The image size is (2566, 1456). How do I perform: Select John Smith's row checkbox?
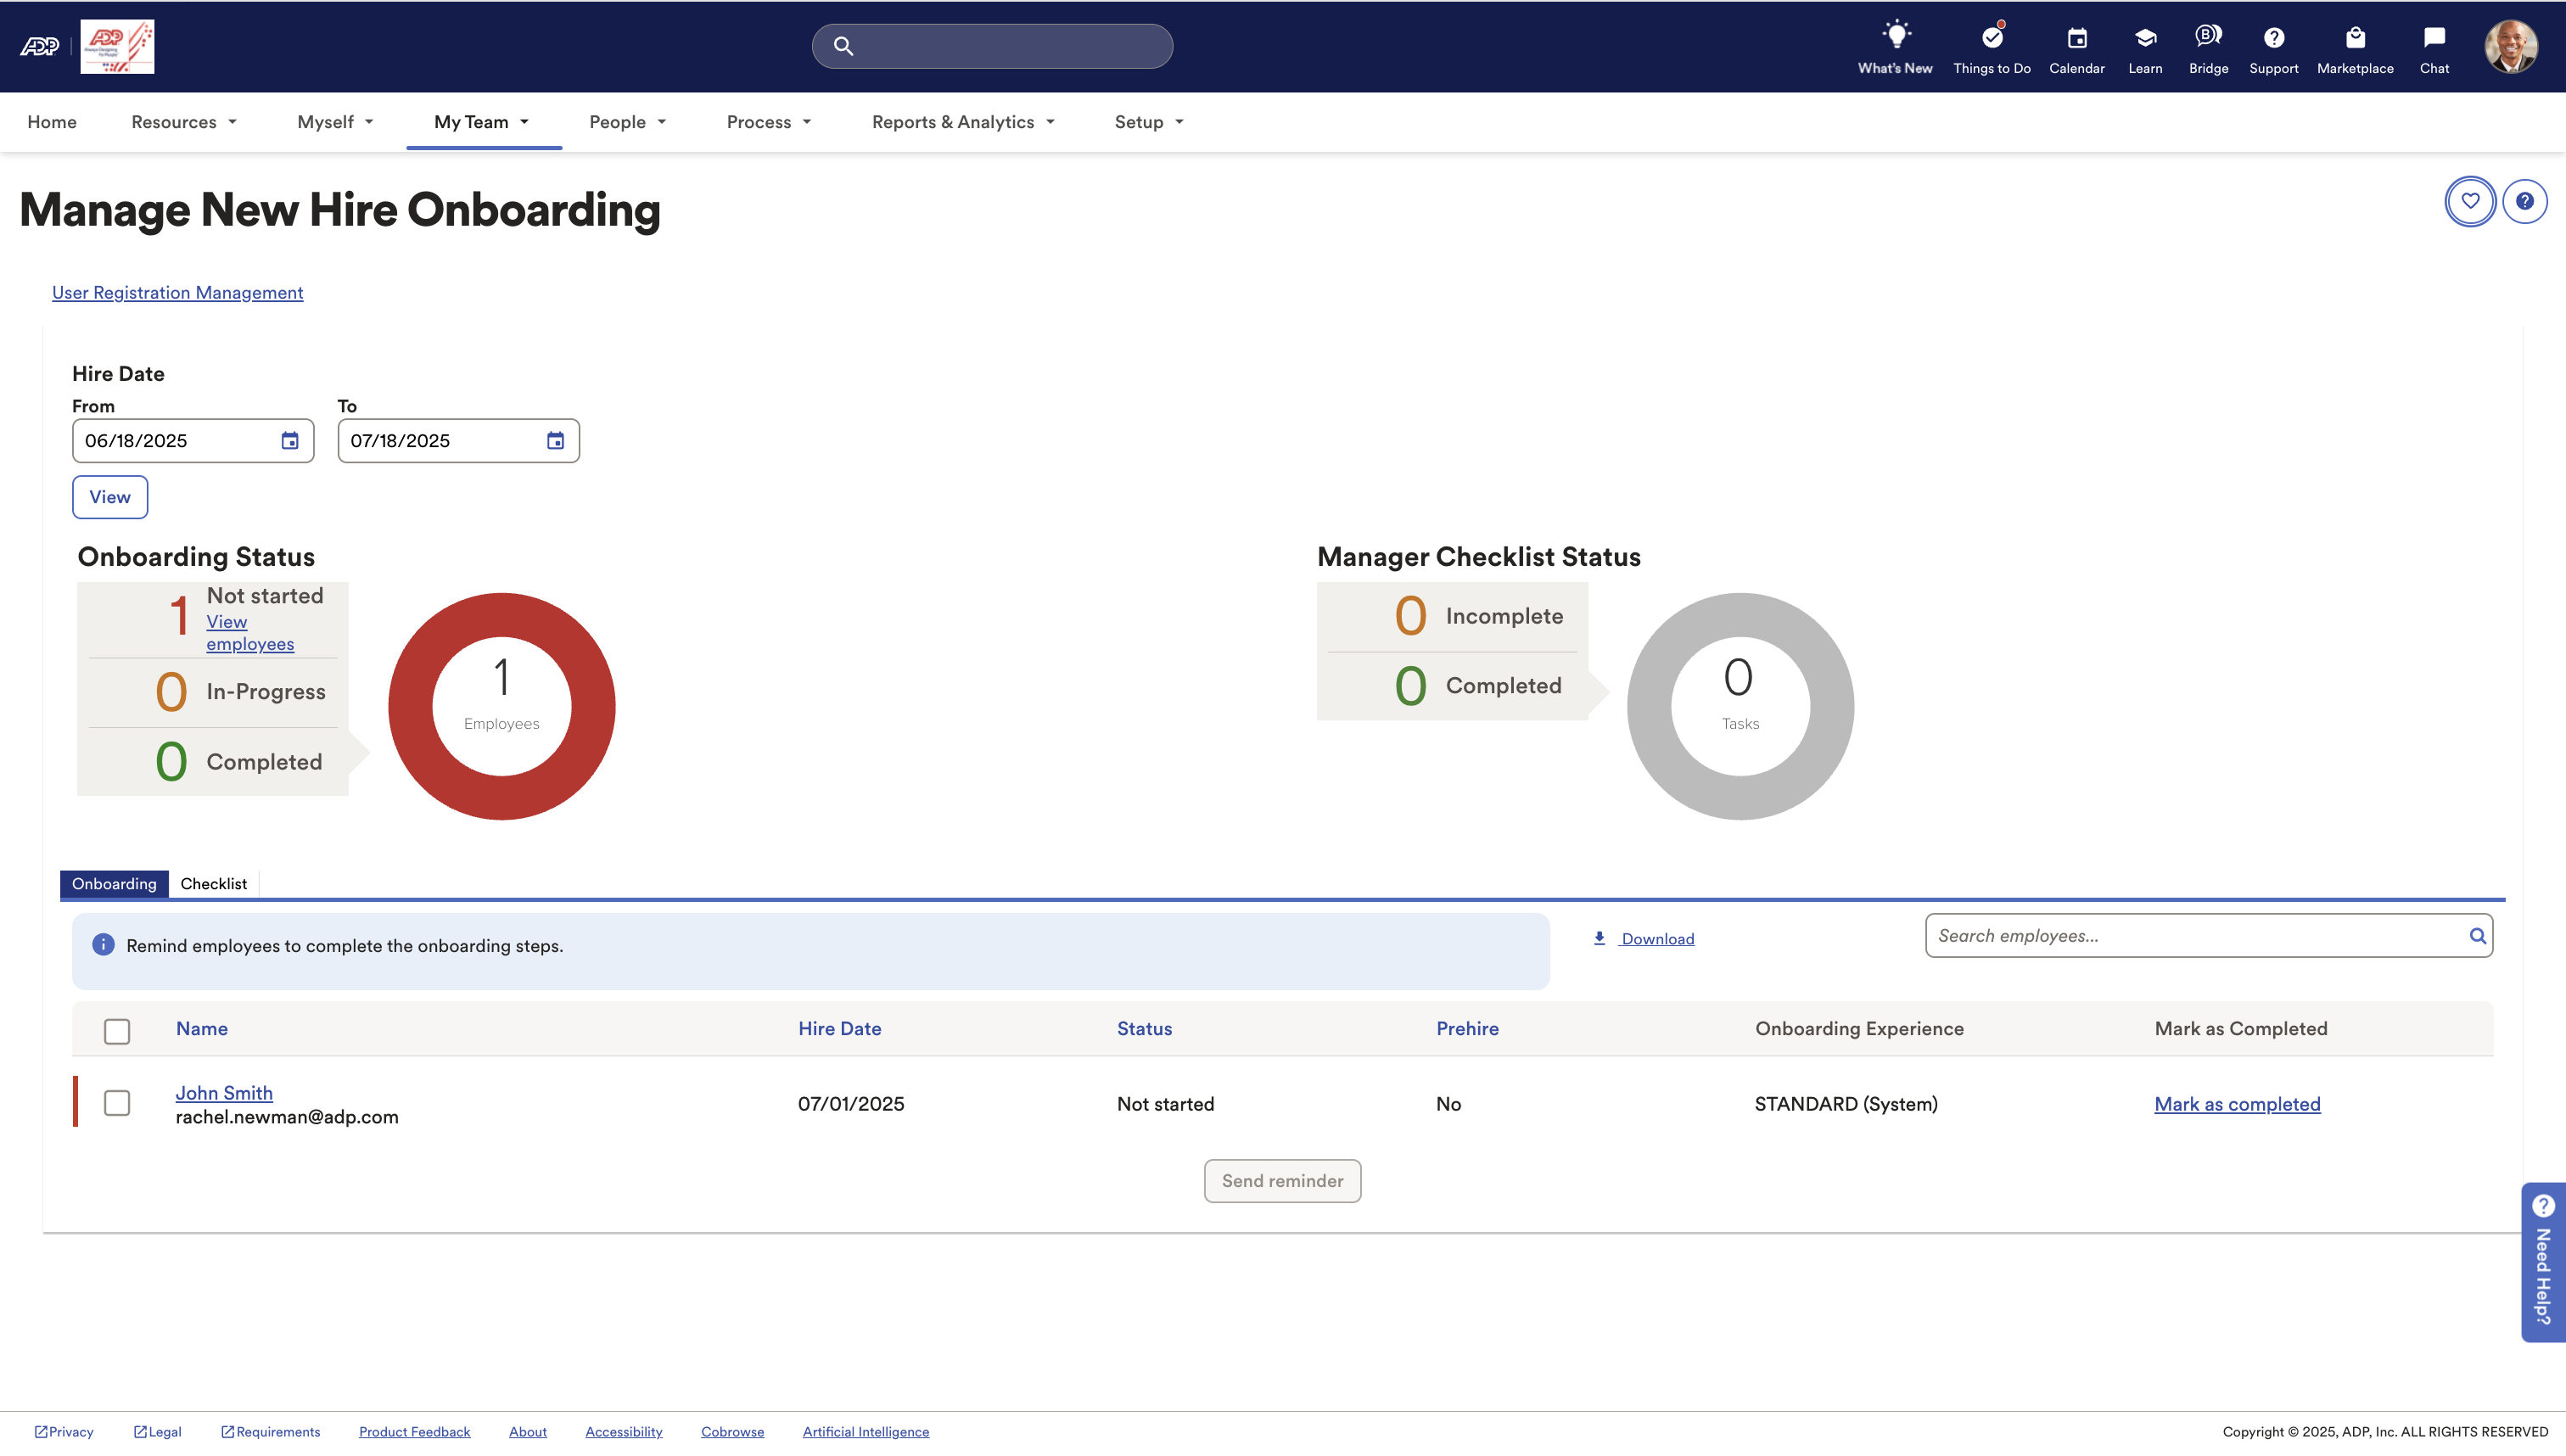[x=117, y=1103]
